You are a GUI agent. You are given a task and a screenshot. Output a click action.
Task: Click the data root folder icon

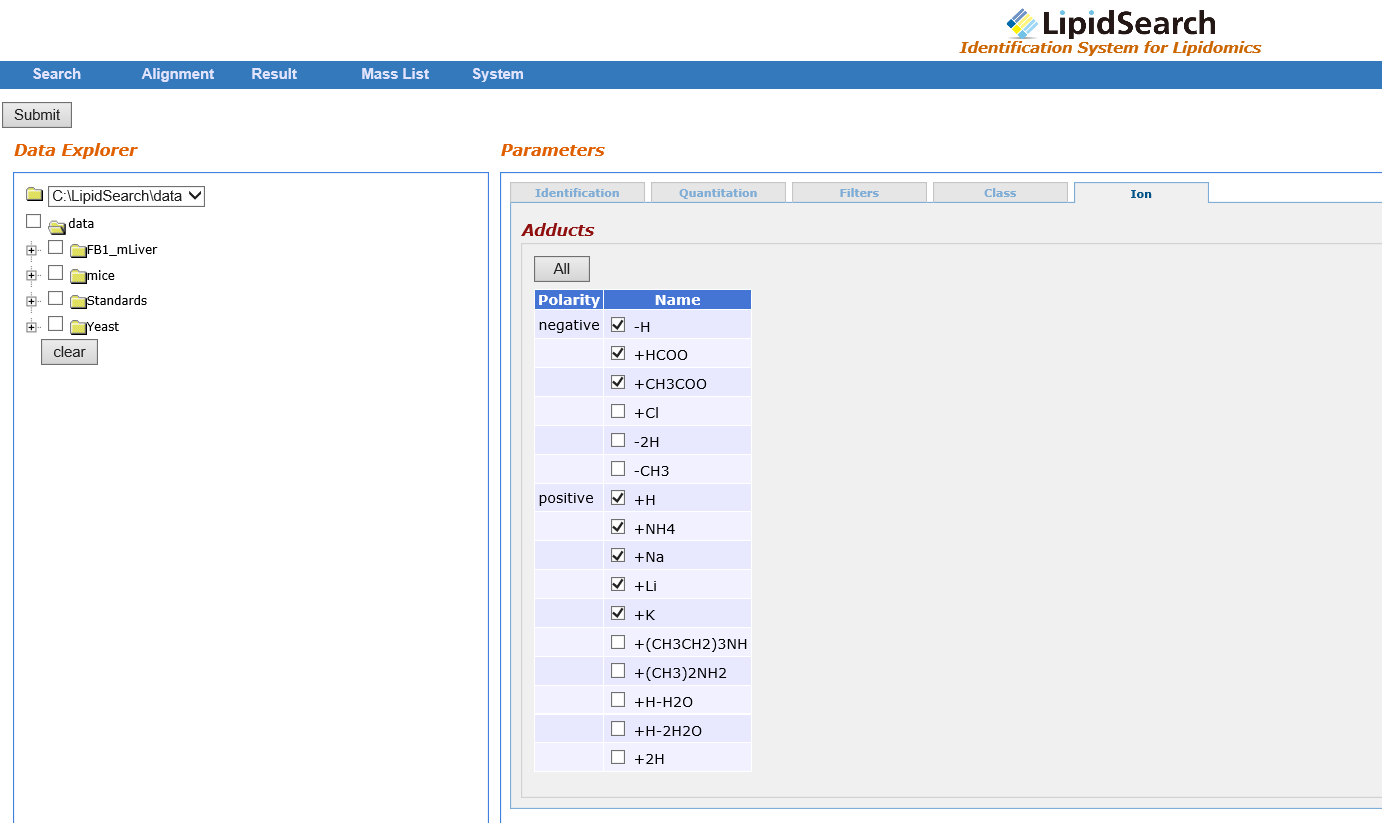point(57,226)
